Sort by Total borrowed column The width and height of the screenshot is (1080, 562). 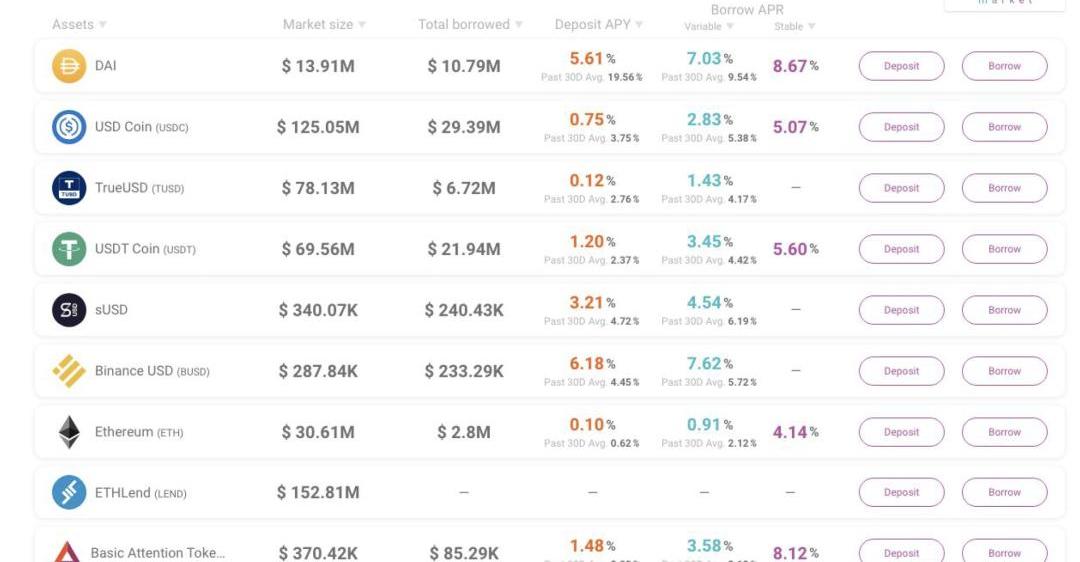[519, 25]
